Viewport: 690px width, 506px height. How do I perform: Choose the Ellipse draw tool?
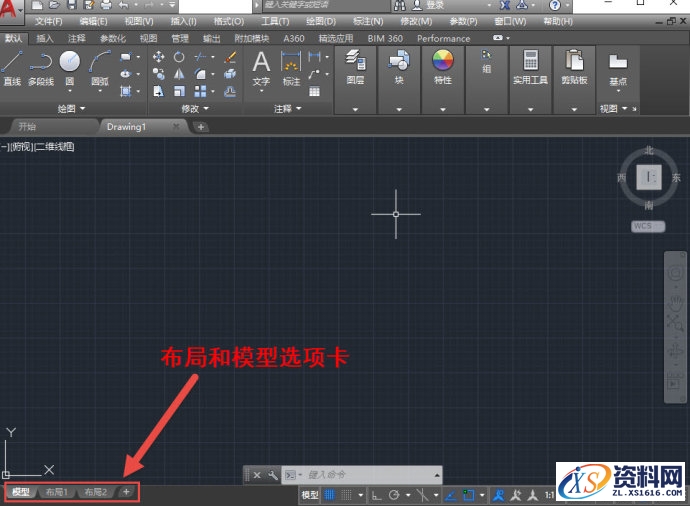click(x=125, y=74)
